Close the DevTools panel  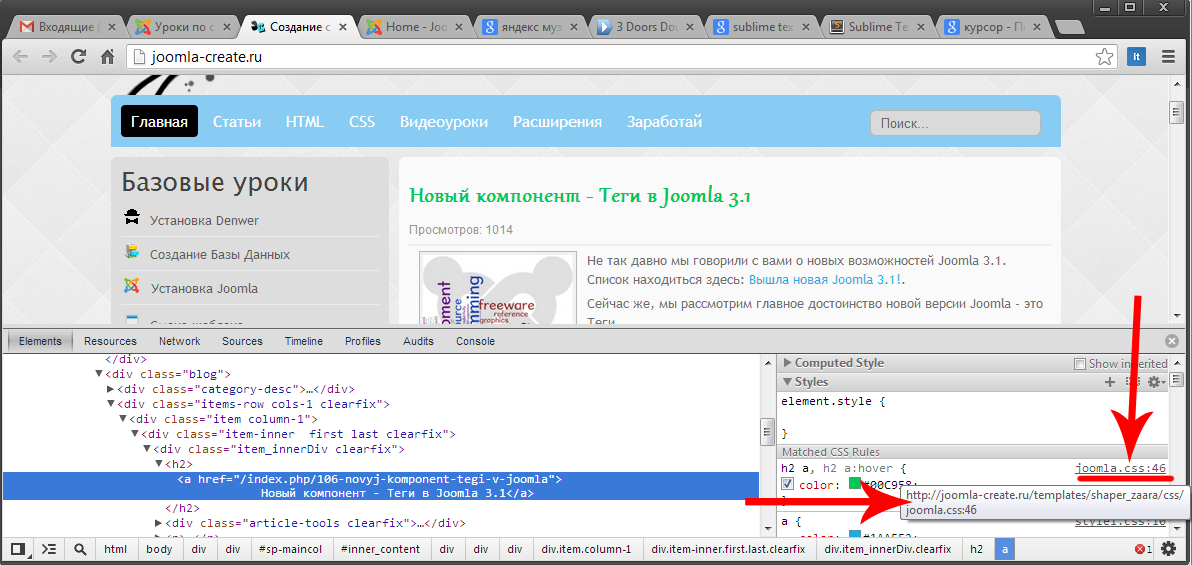(x=1172, y=341)
